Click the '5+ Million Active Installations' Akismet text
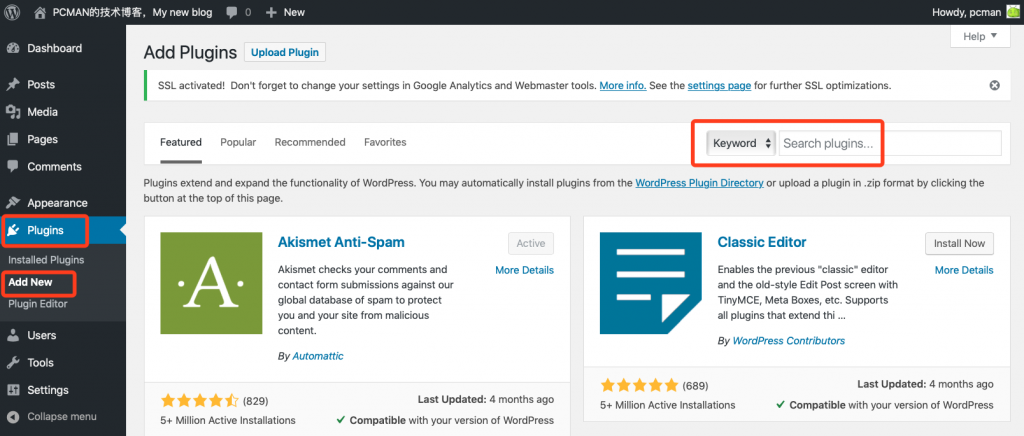Image resolution: width=1024 pixels, height=436 pixels. (228, 420)
